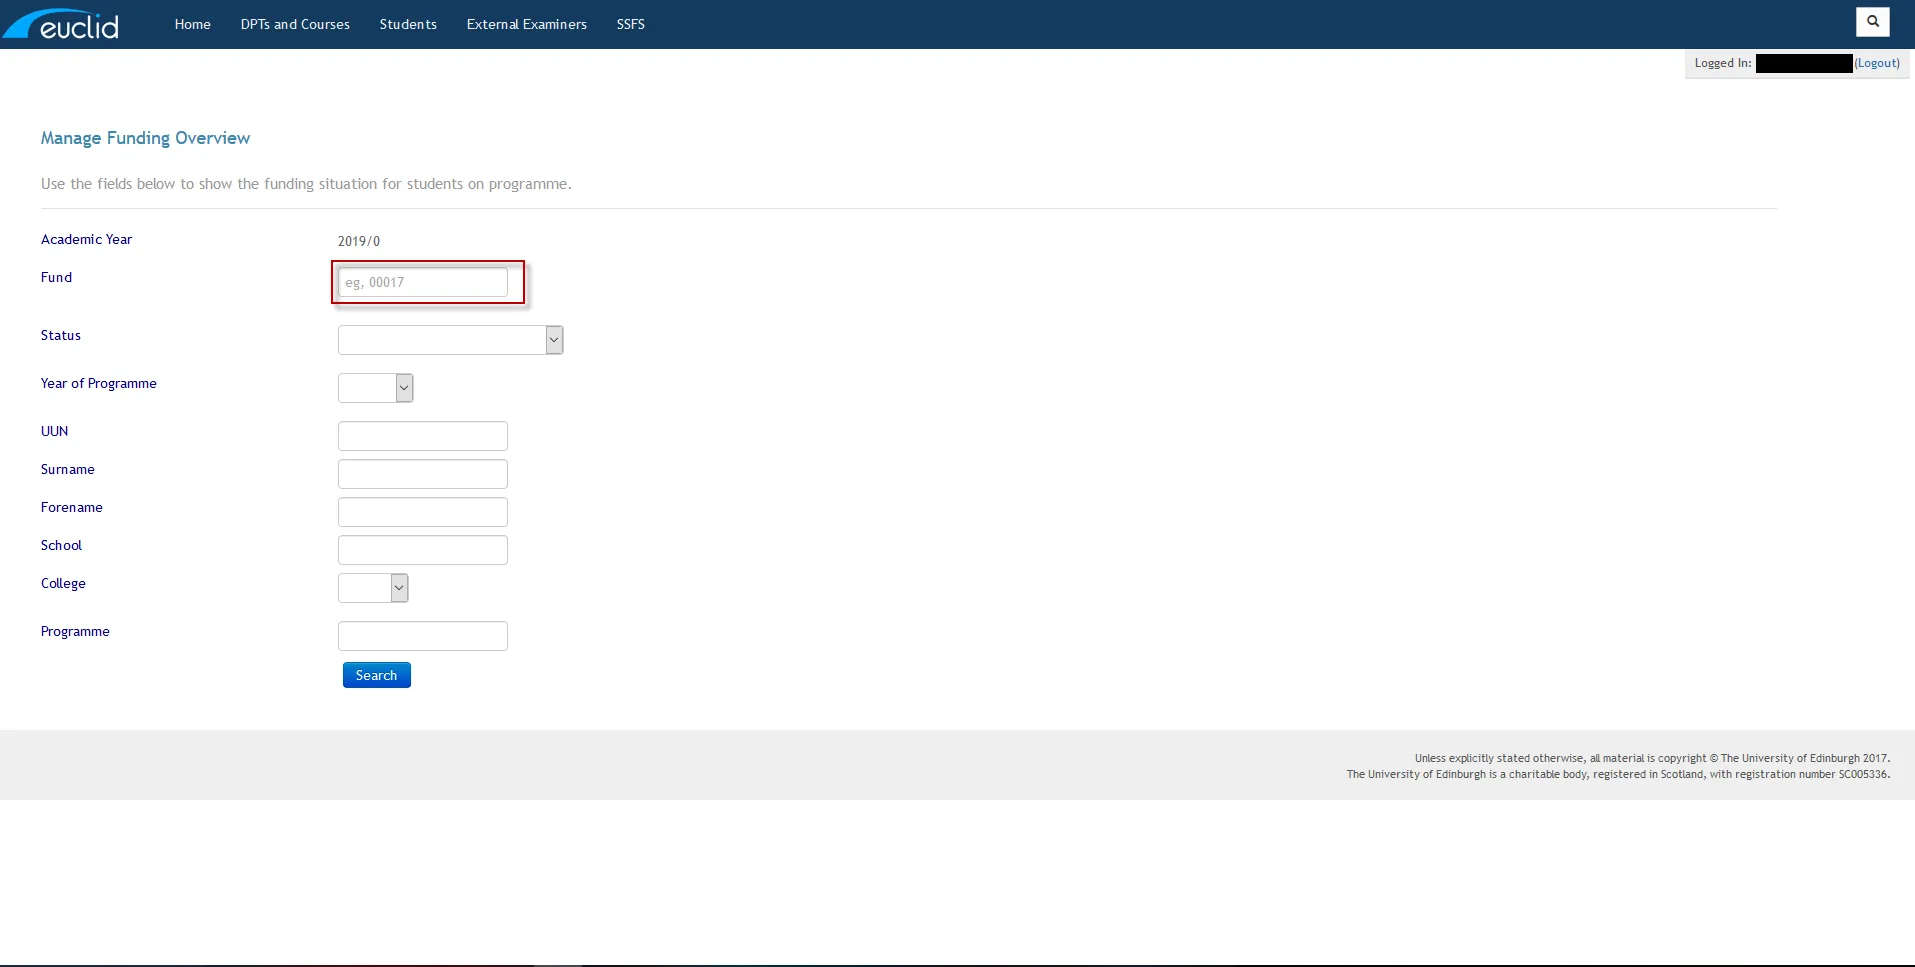Click the School input field
The width and height of the screenshot is (1915, 967).
coord(422,549)
